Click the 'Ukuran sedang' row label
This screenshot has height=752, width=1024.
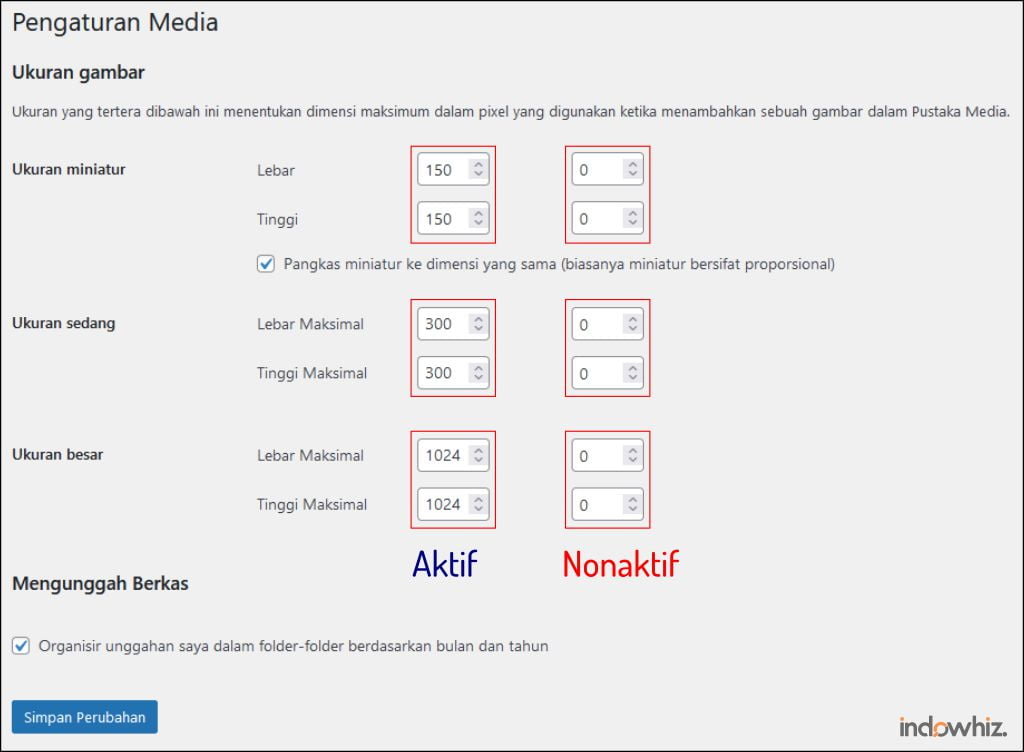pos(63,323)
